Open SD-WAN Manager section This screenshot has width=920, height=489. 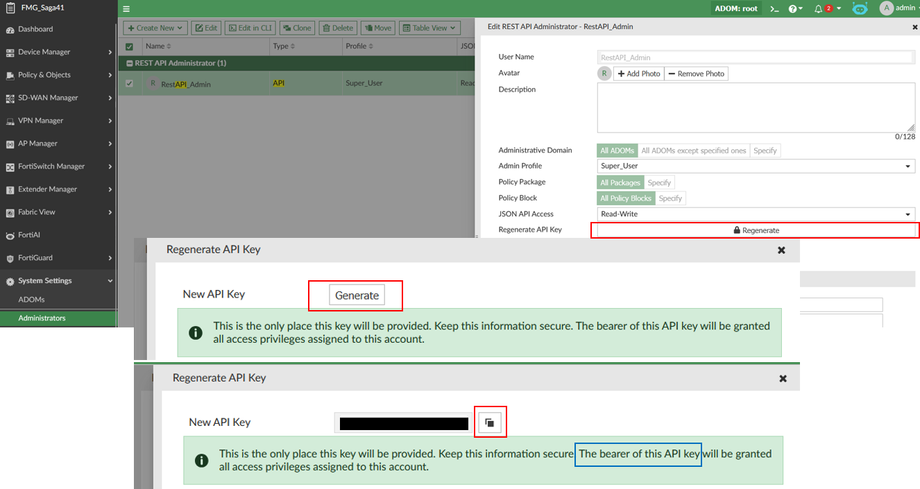[48, 98]
